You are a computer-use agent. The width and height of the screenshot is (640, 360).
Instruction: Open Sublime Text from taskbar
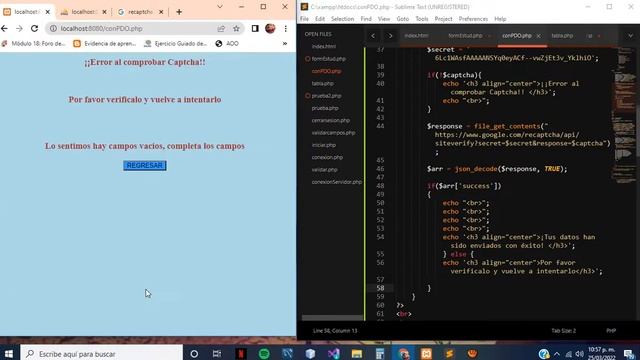click(449, 353)
